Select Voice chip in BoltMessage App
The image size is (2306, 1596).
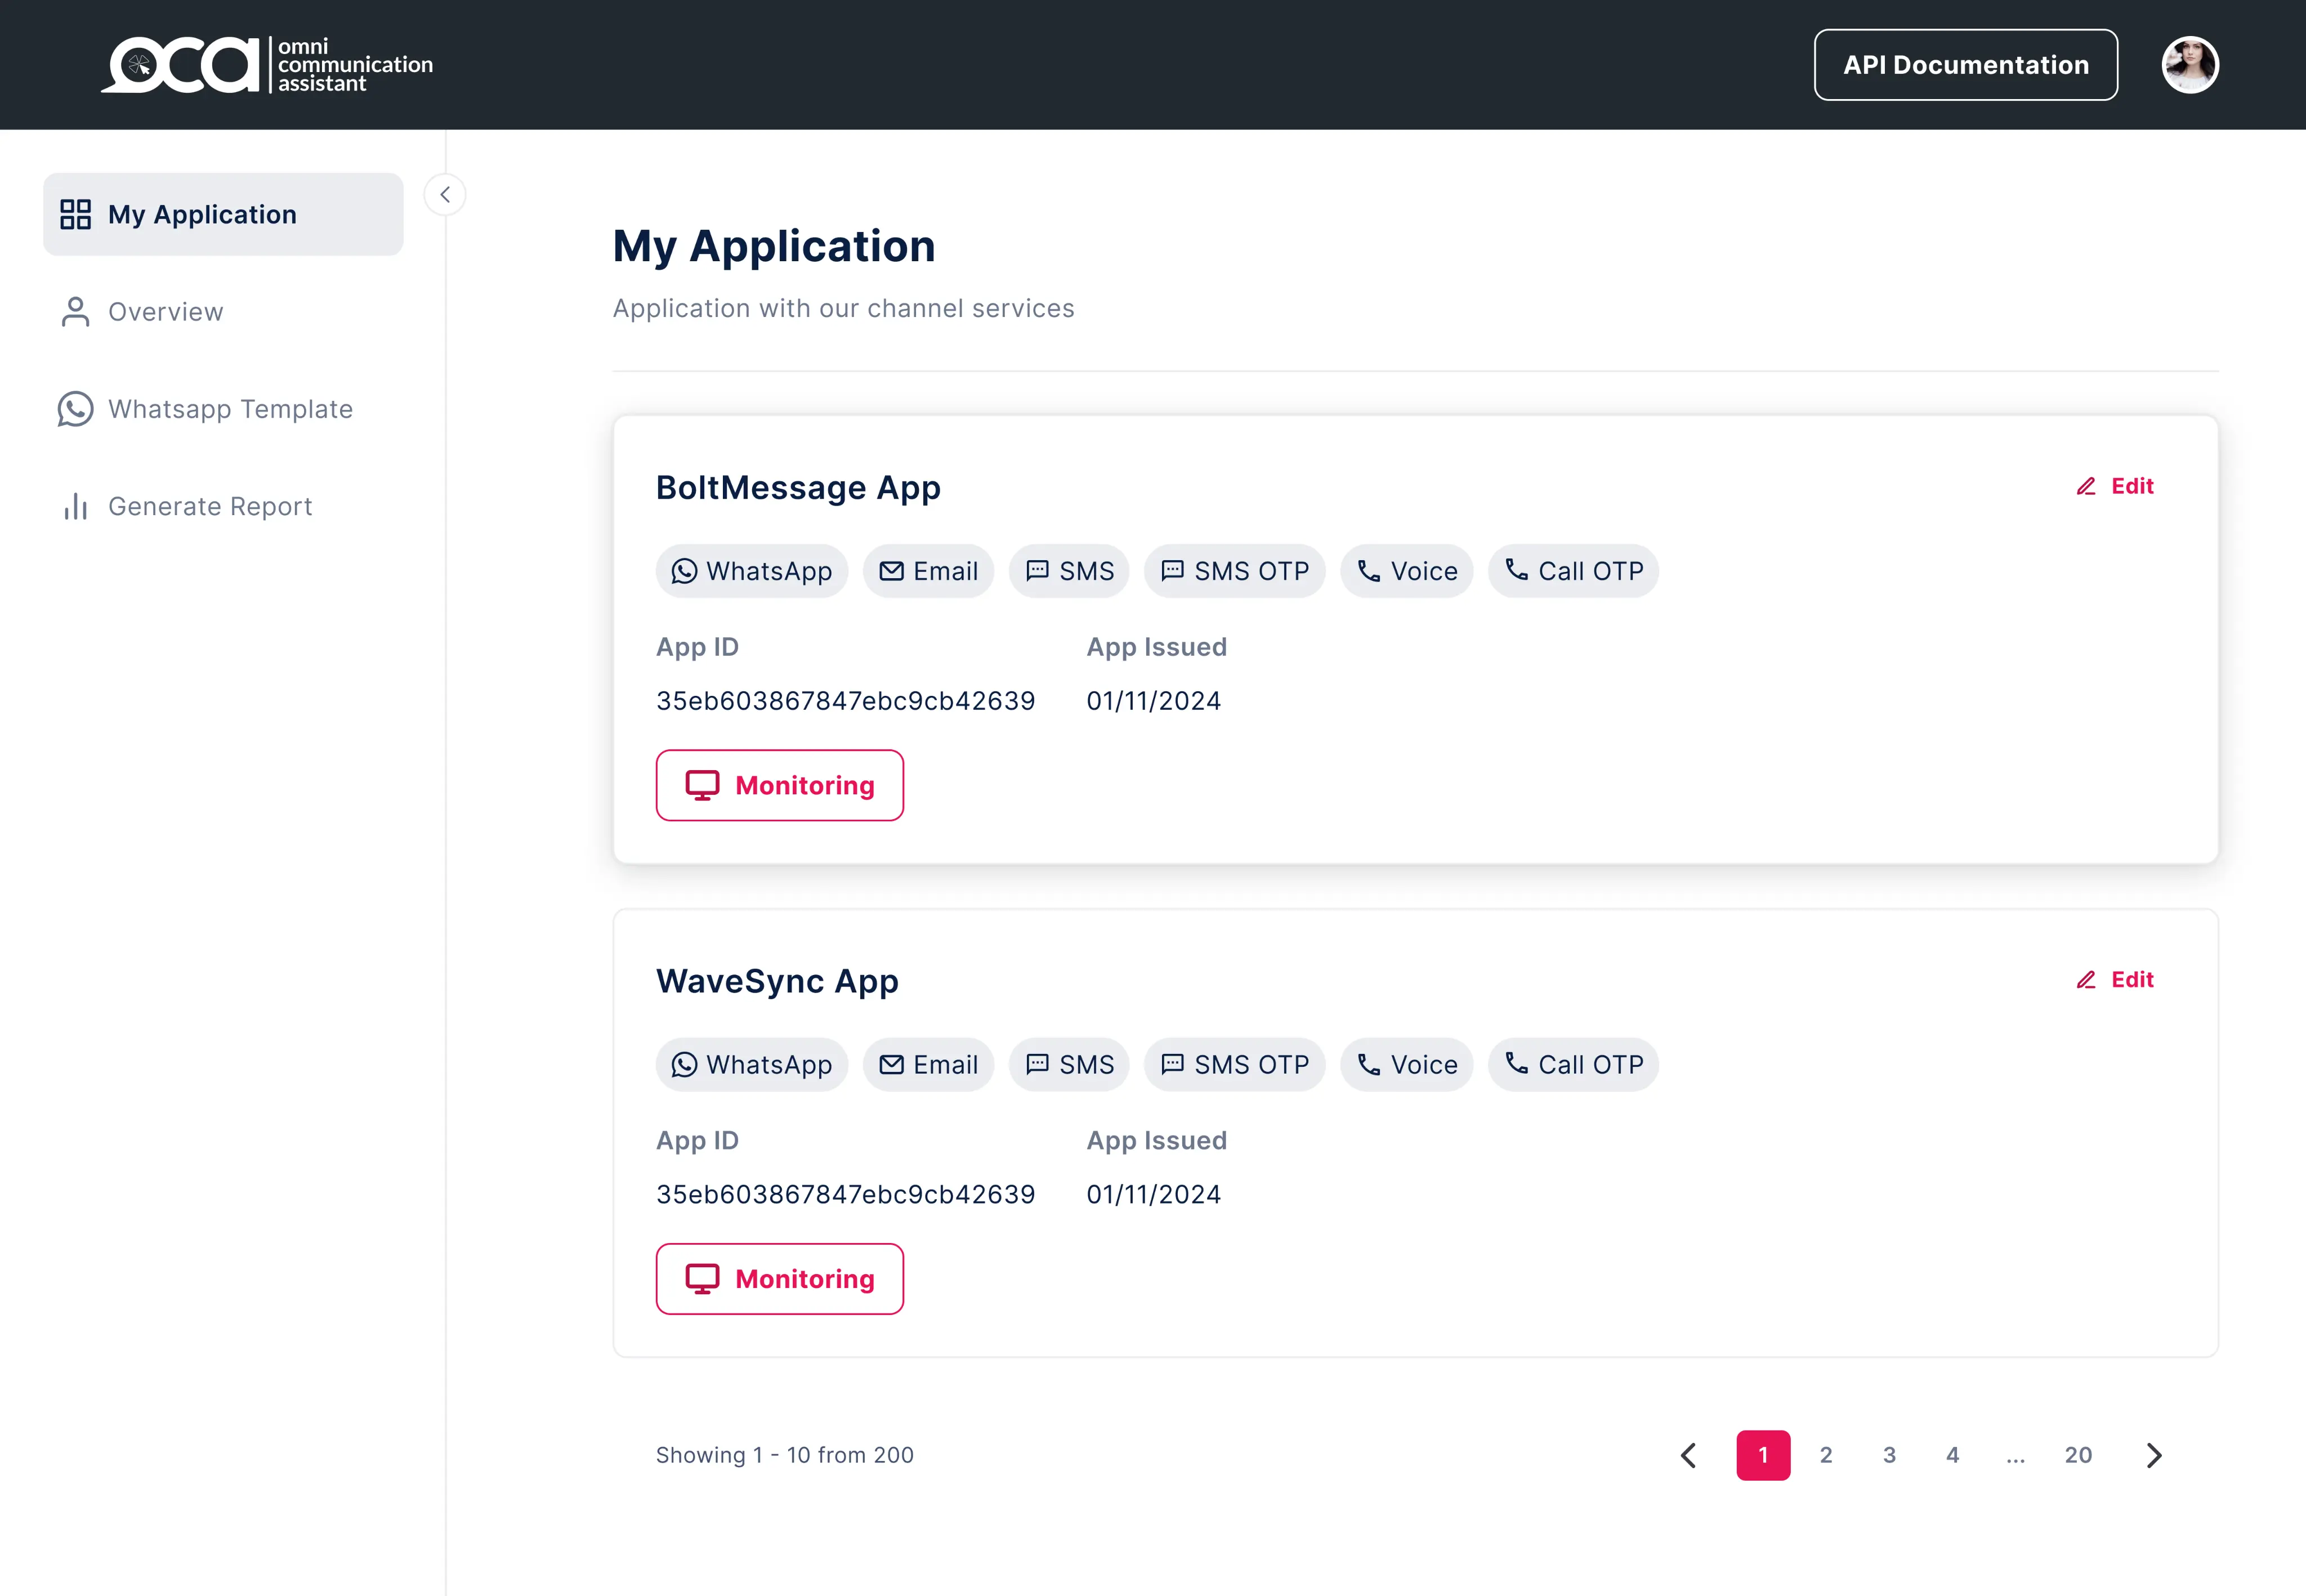[1406, 571]
